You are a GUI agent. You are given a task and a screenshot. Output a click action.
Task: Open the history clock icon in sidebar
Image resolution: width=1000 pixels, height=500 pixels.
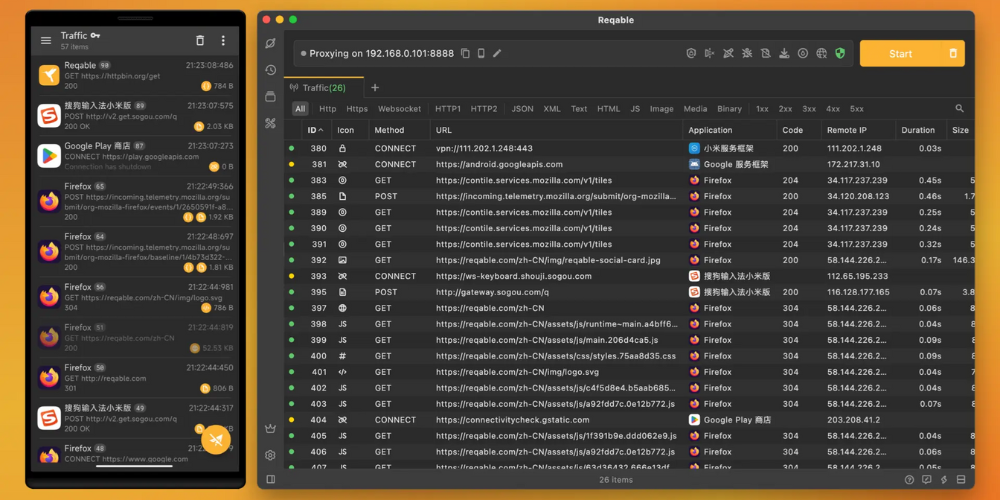(270, 70)
